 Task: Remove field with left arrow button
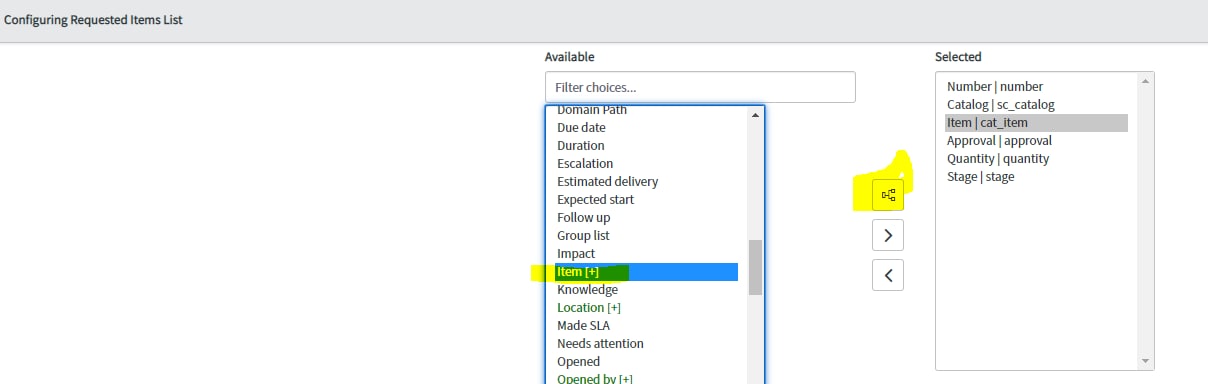888,274
